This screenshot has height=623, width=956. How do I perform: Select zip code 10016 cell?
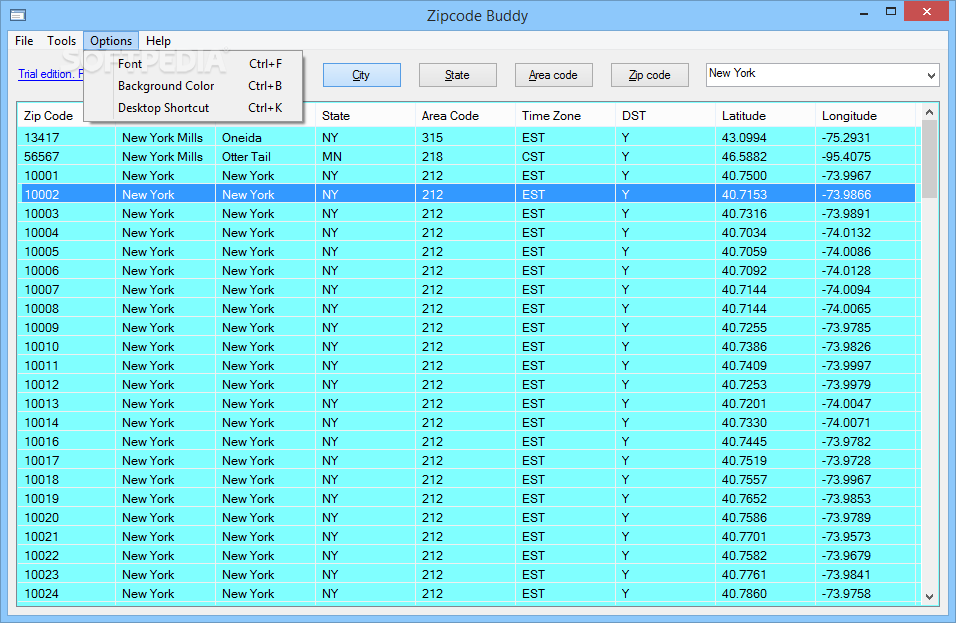tap(68, 441)
